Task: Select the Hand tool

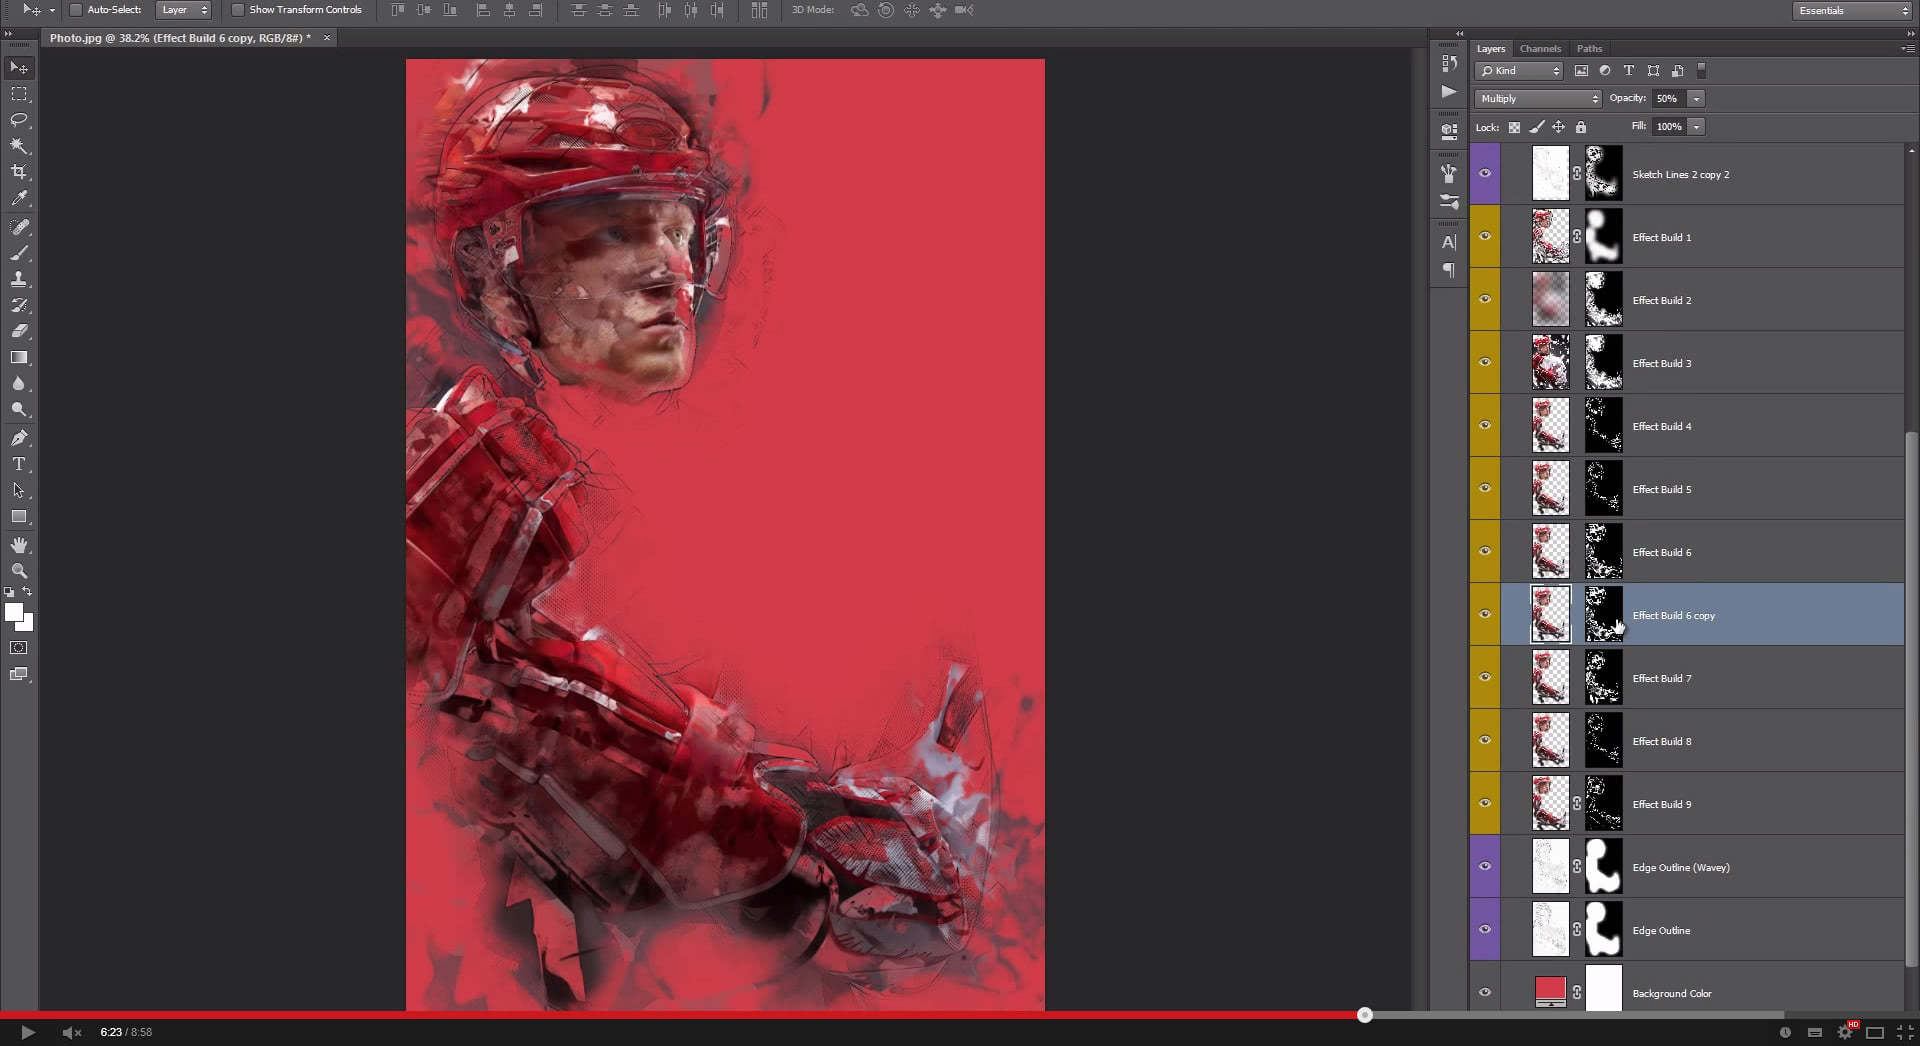Action: point(18,545)
